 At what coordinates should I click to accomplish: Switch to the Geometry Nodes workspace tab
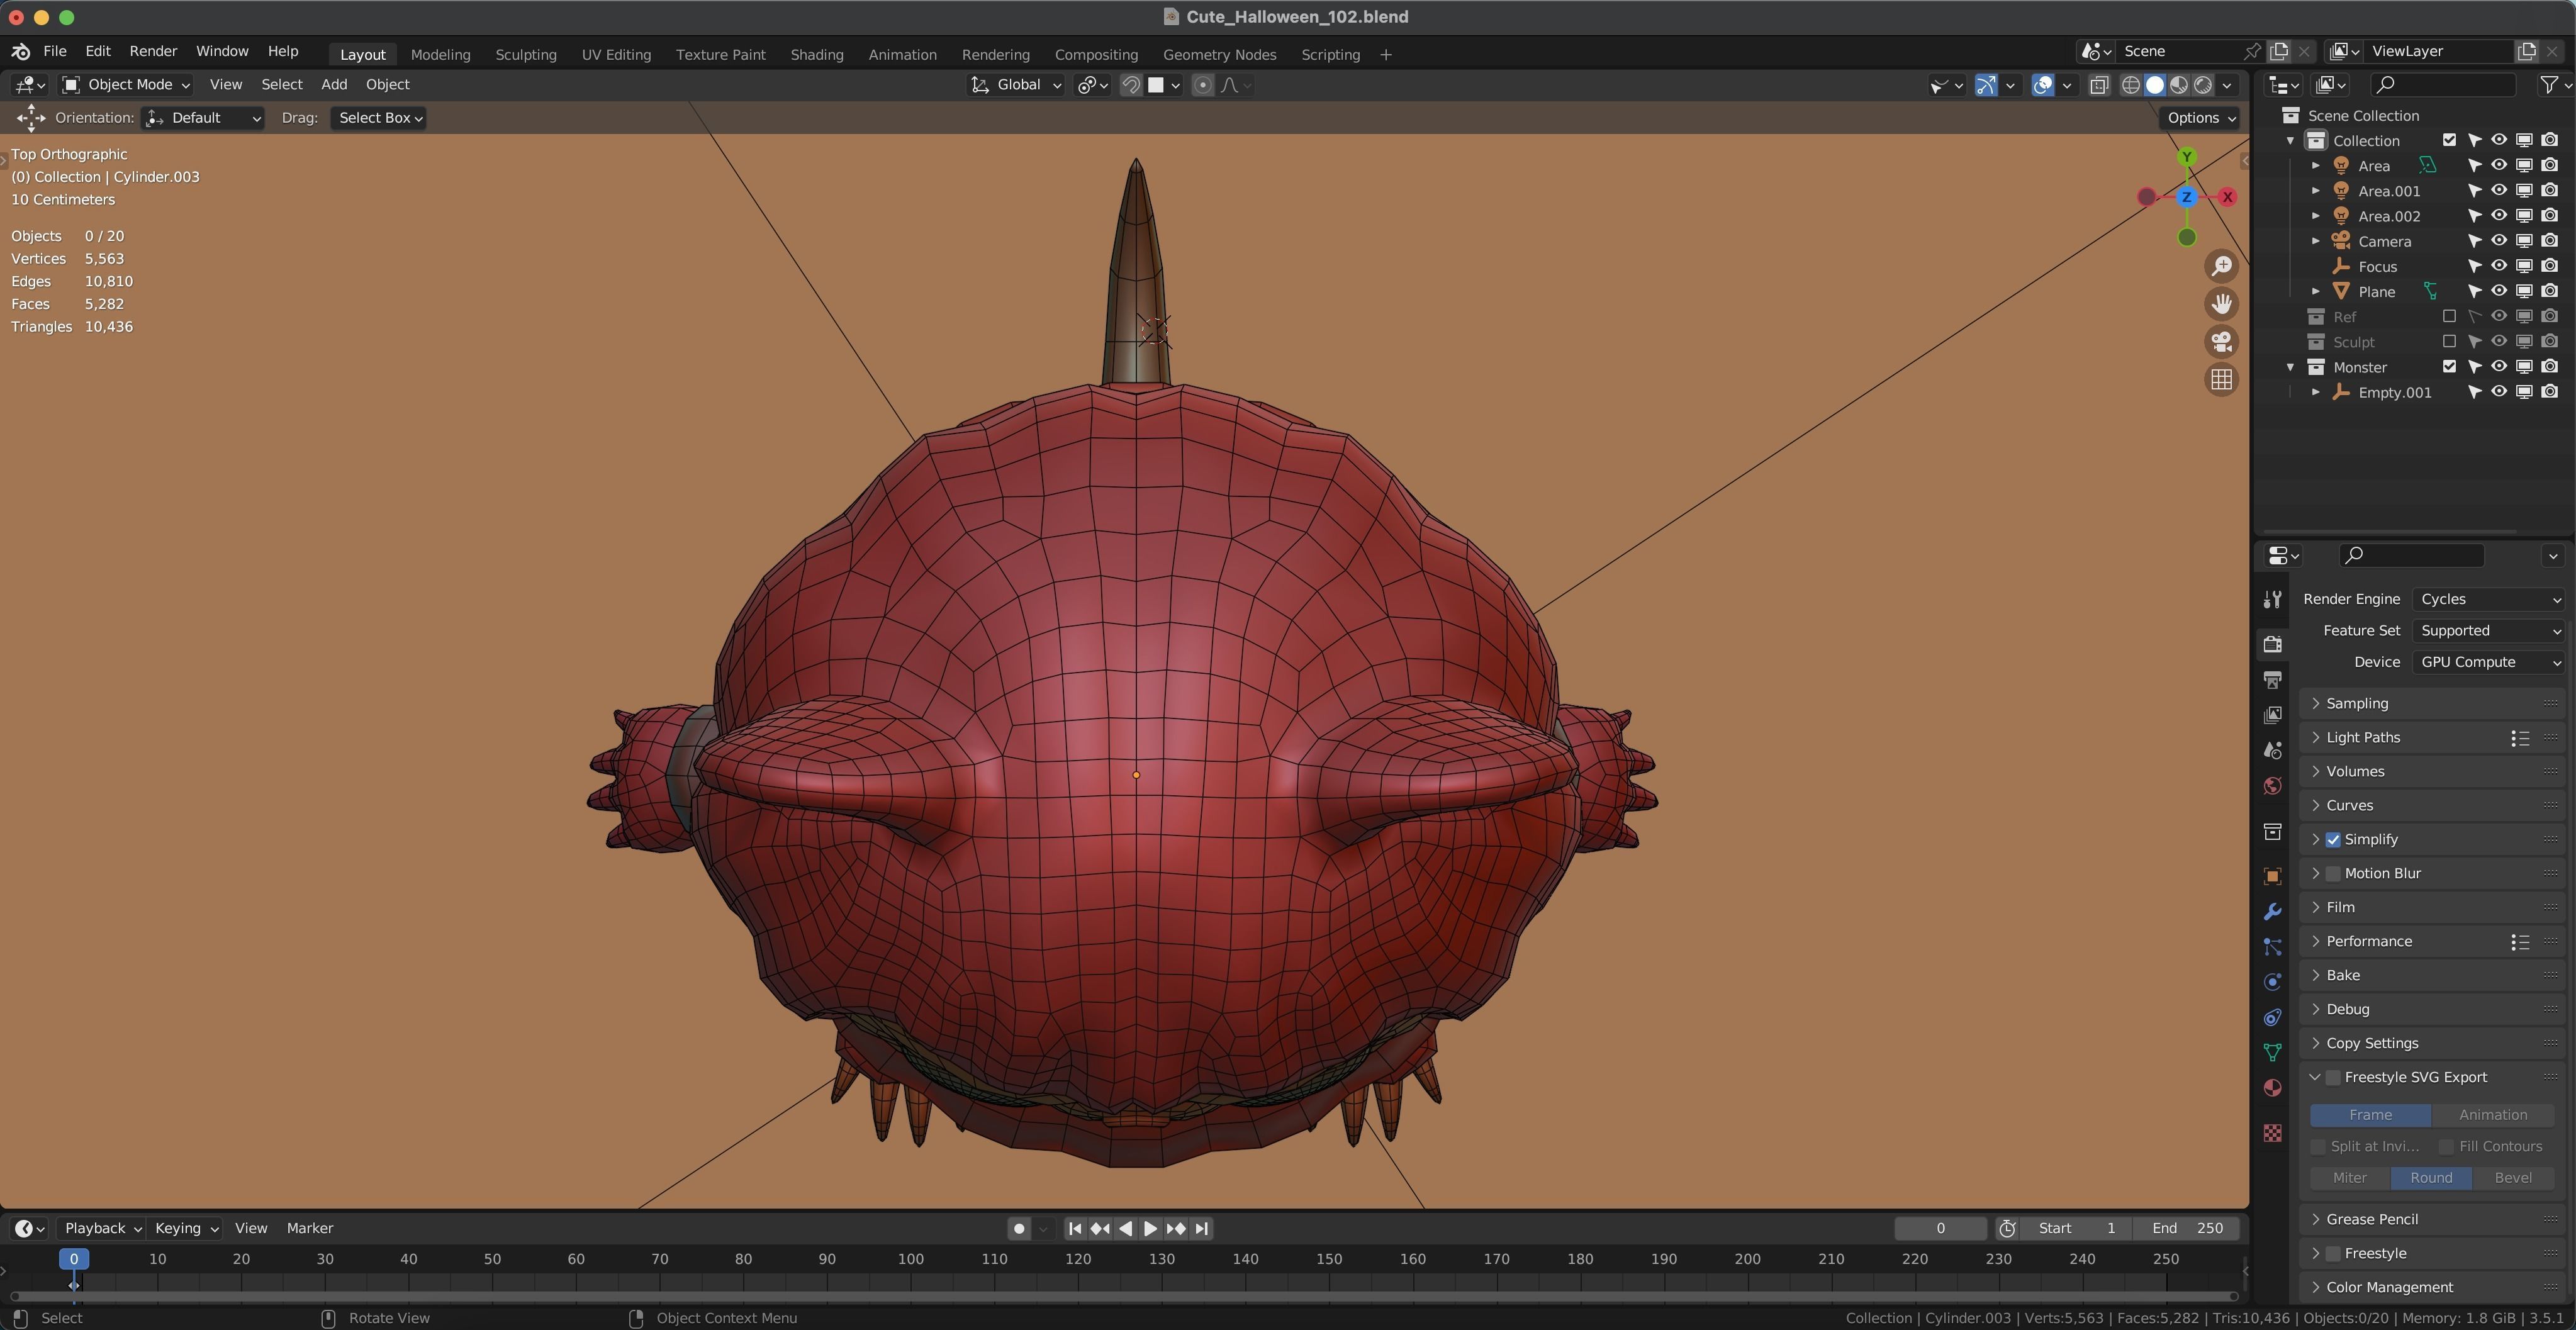coord(1219,55)
